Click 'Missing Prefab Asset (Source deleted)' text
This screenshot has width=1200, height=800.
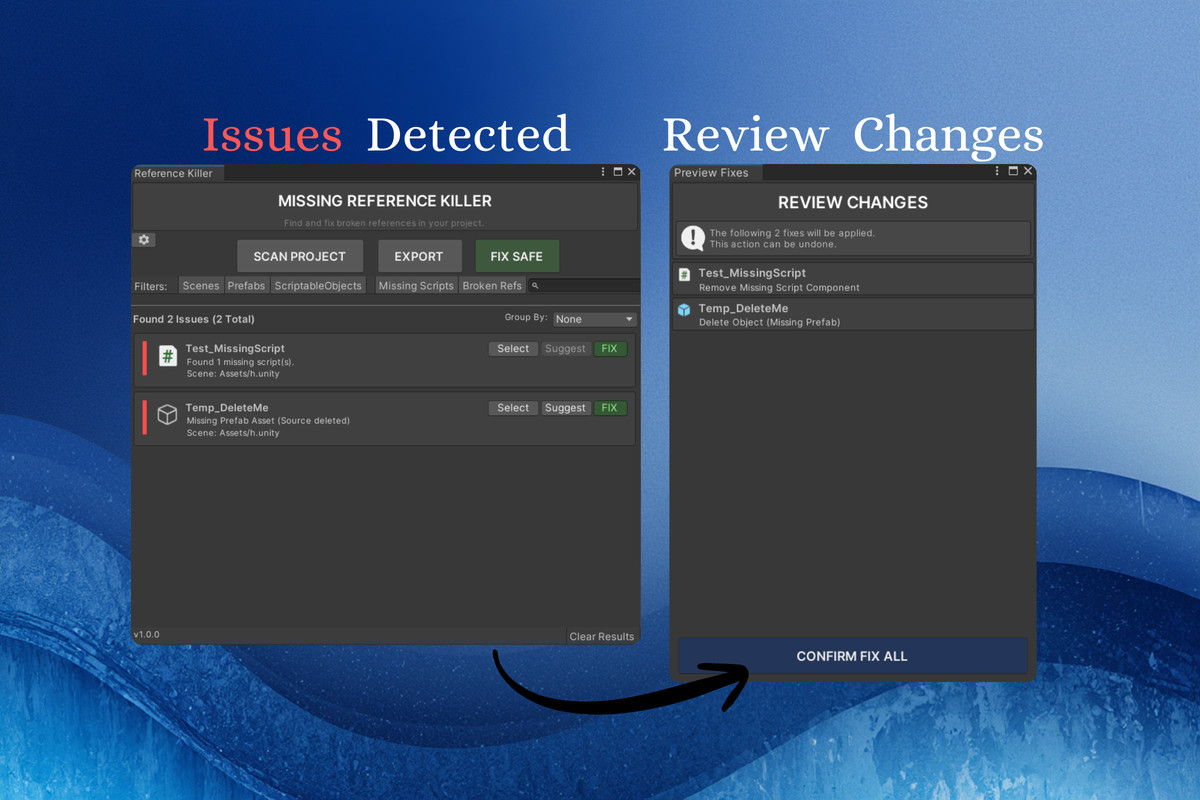[x=268, y=421]
